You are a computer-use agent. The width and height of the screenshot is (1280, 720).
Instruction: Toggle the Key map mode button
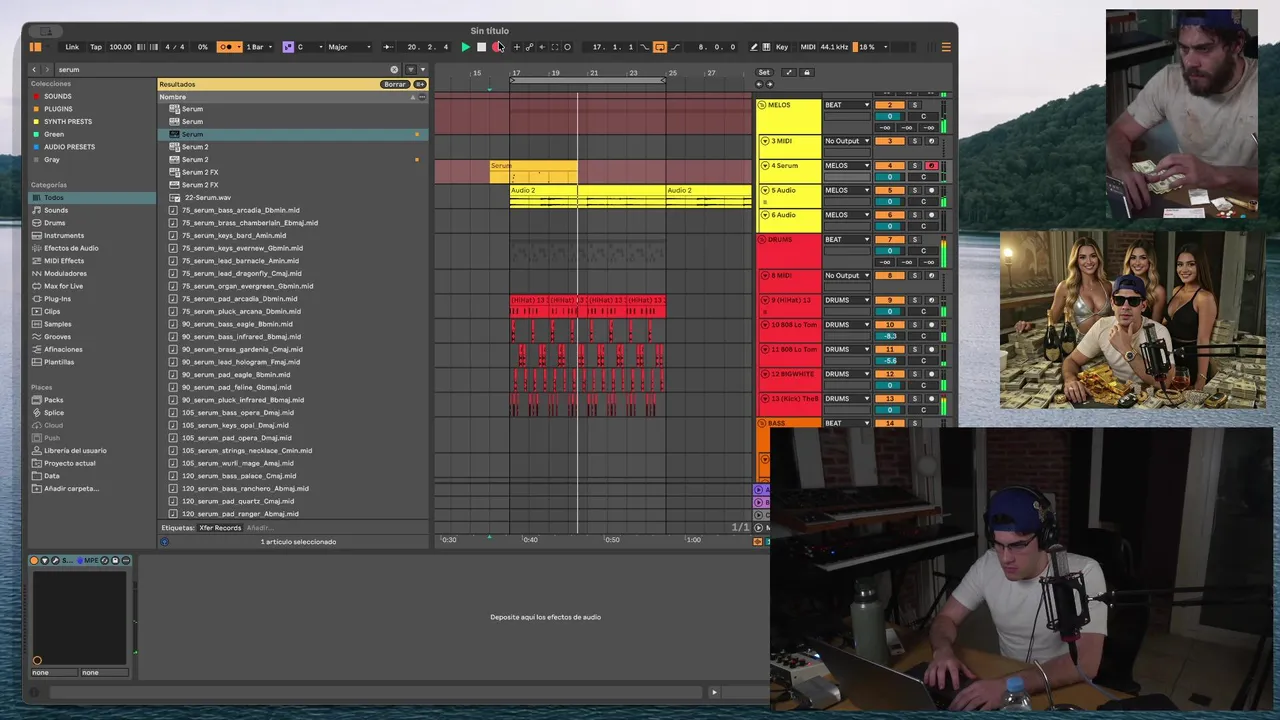pos(782,47)
